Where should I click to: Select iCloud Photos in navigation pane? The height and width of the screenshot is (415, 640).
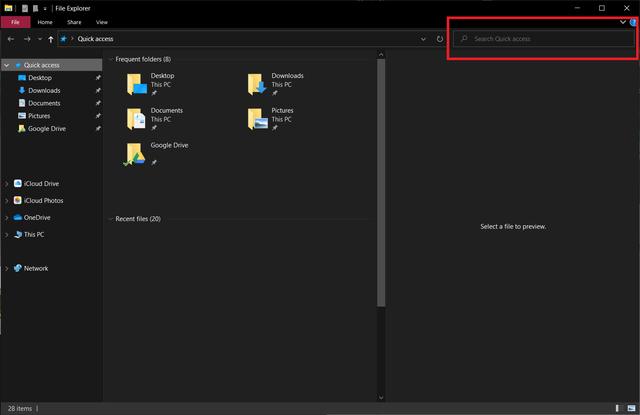coord(43,201)
